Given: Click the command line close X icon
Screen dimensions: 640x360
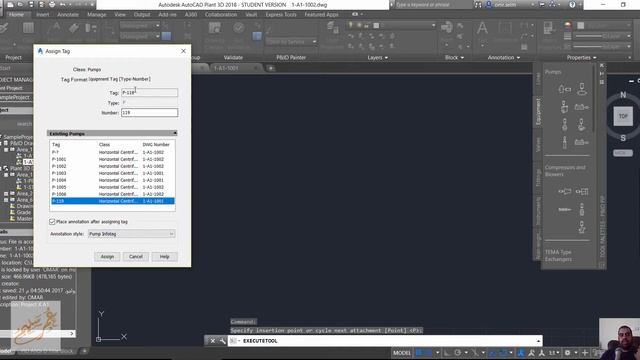Looking at the screenshot, I should [213, 341].
